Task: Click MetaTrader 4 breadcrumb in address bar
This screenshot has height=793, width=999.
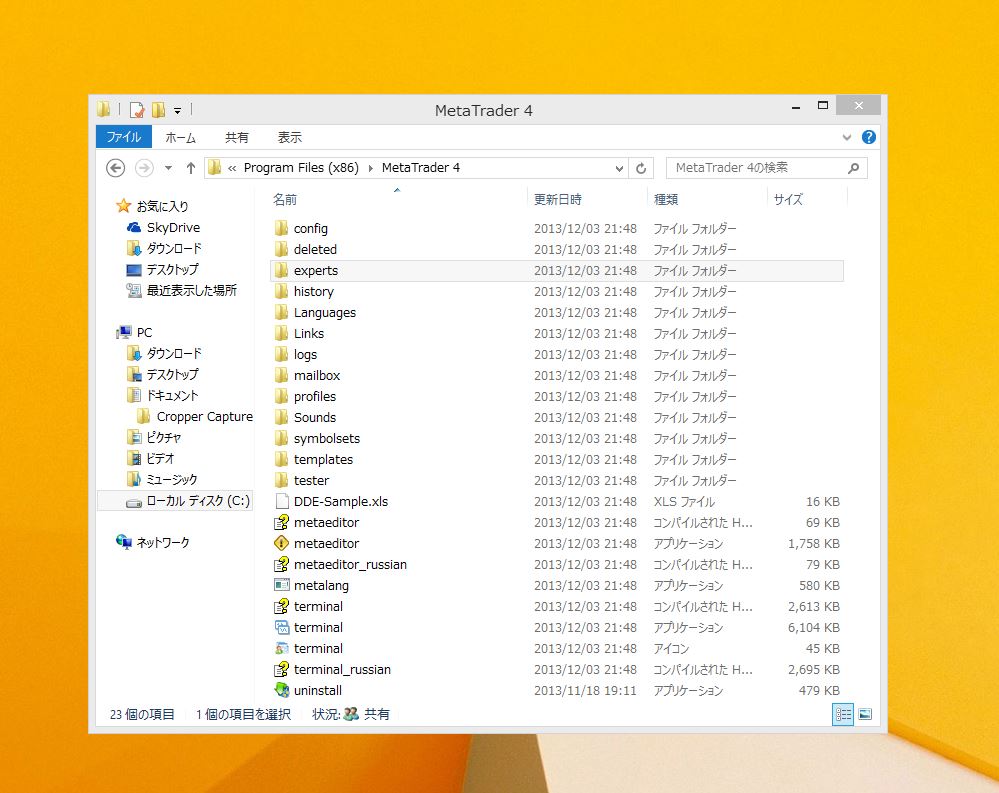Action: click(x=420, y=168)
